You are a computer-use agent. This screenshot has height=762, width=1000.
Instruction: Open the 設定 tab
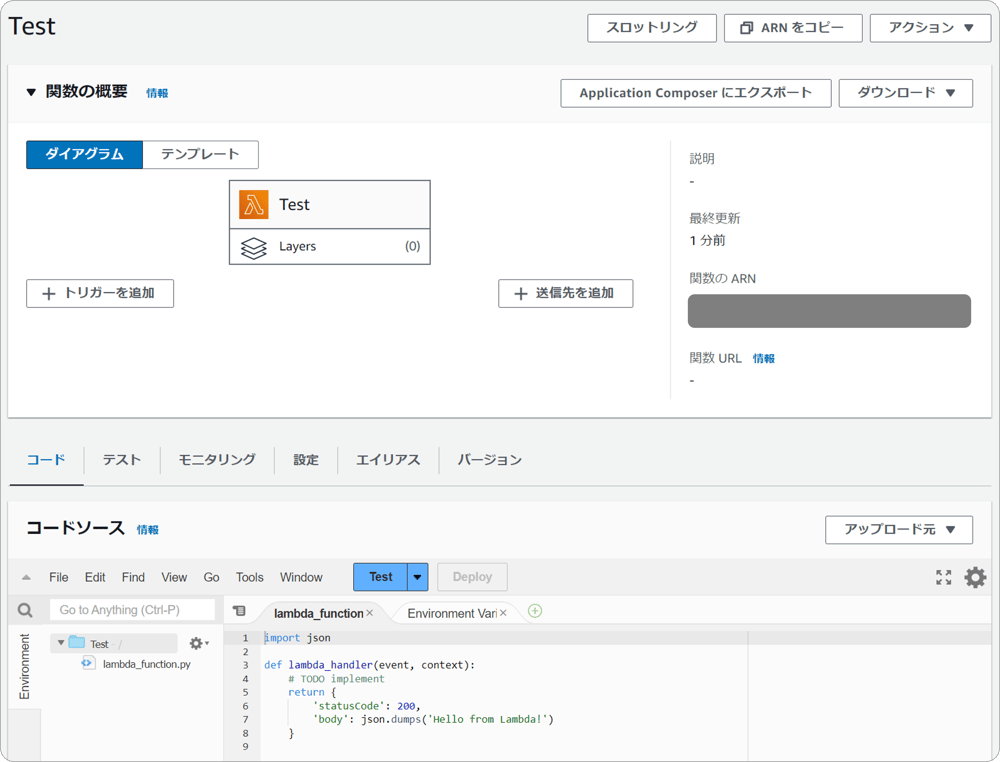click(x=306, y=460)
